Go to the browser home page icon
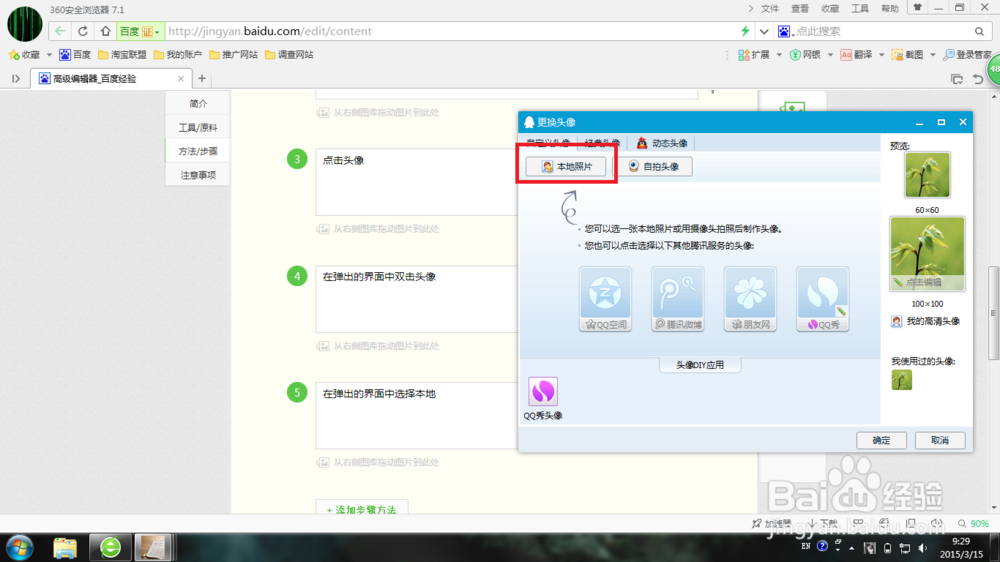The height and width of the screenshot is (562, 1000). coord(106,31)
